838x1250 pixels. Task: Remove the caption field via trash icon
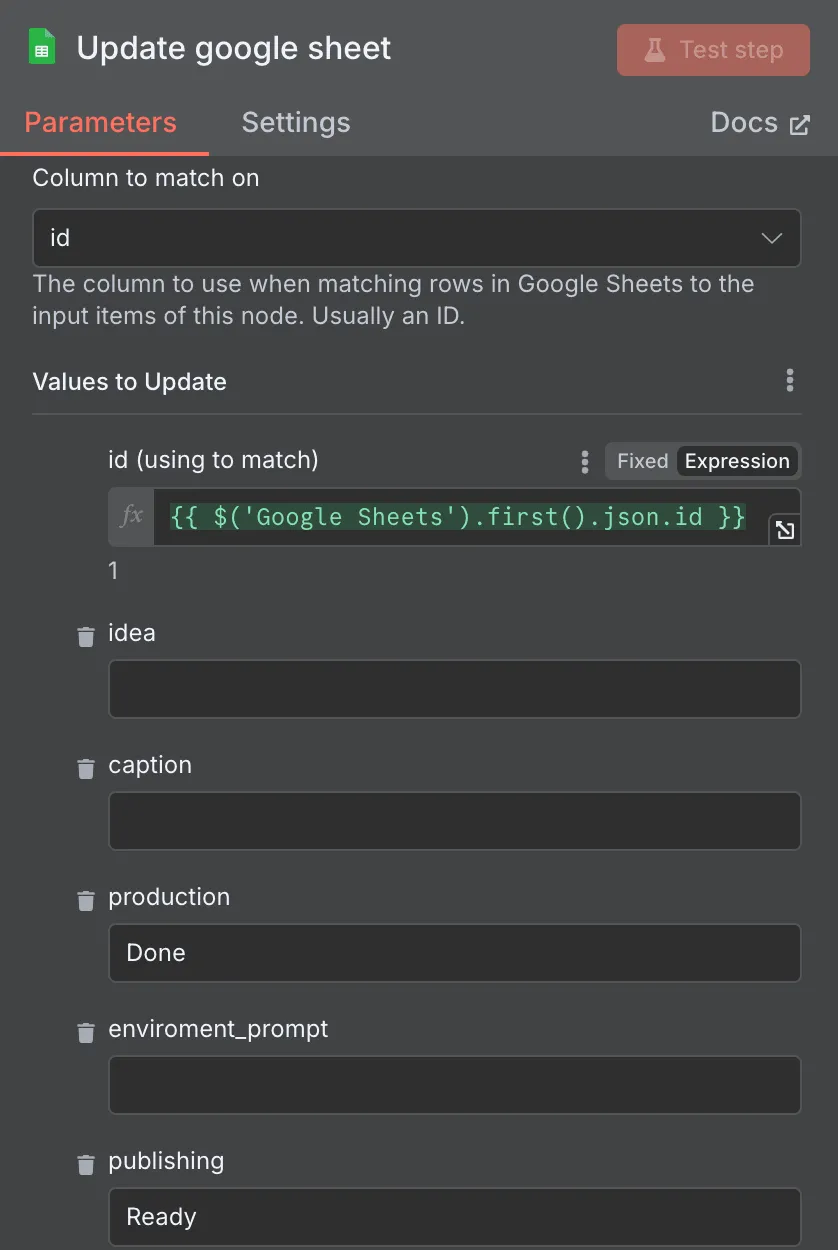coord(86,768)
